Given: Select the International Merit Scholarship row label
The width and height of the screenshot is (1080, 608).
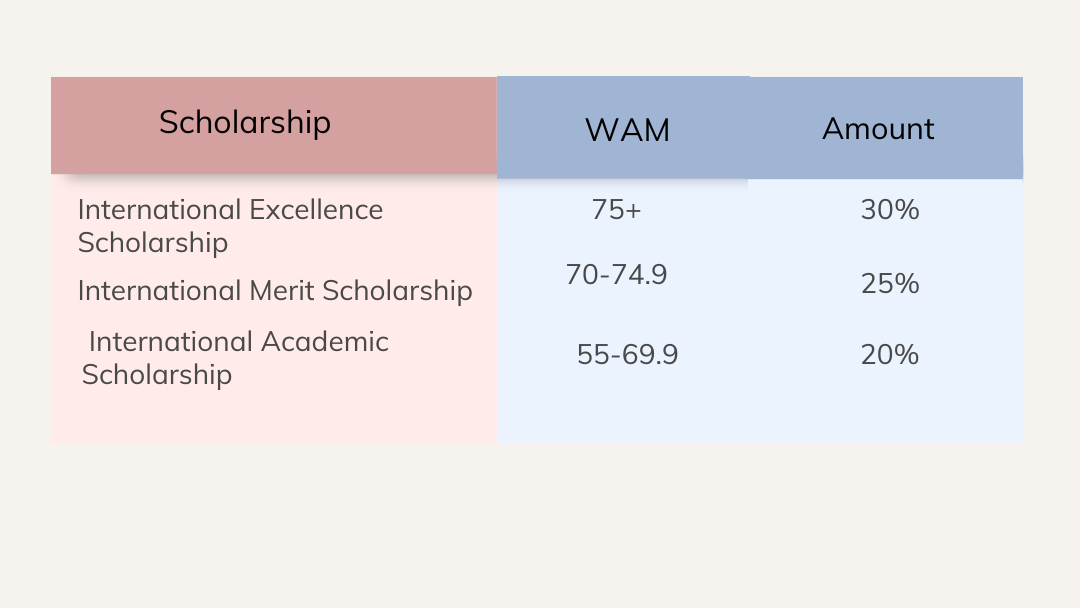Looking at the screenshot, I should (x=274, y=291).
